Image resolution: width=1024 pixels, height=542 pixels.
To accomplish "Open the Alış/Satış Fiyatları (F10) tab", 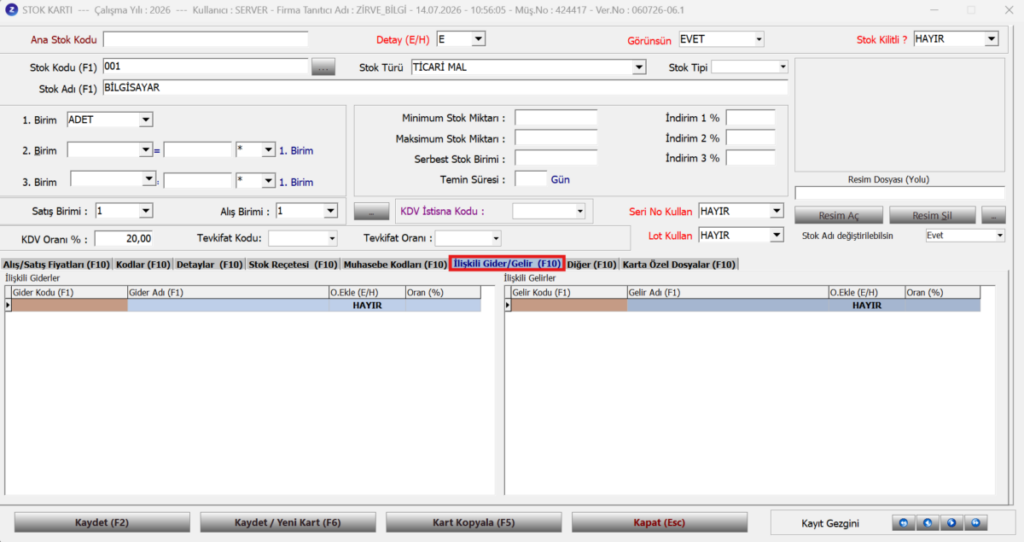I will pyautogui.click(x=56, y=264).
